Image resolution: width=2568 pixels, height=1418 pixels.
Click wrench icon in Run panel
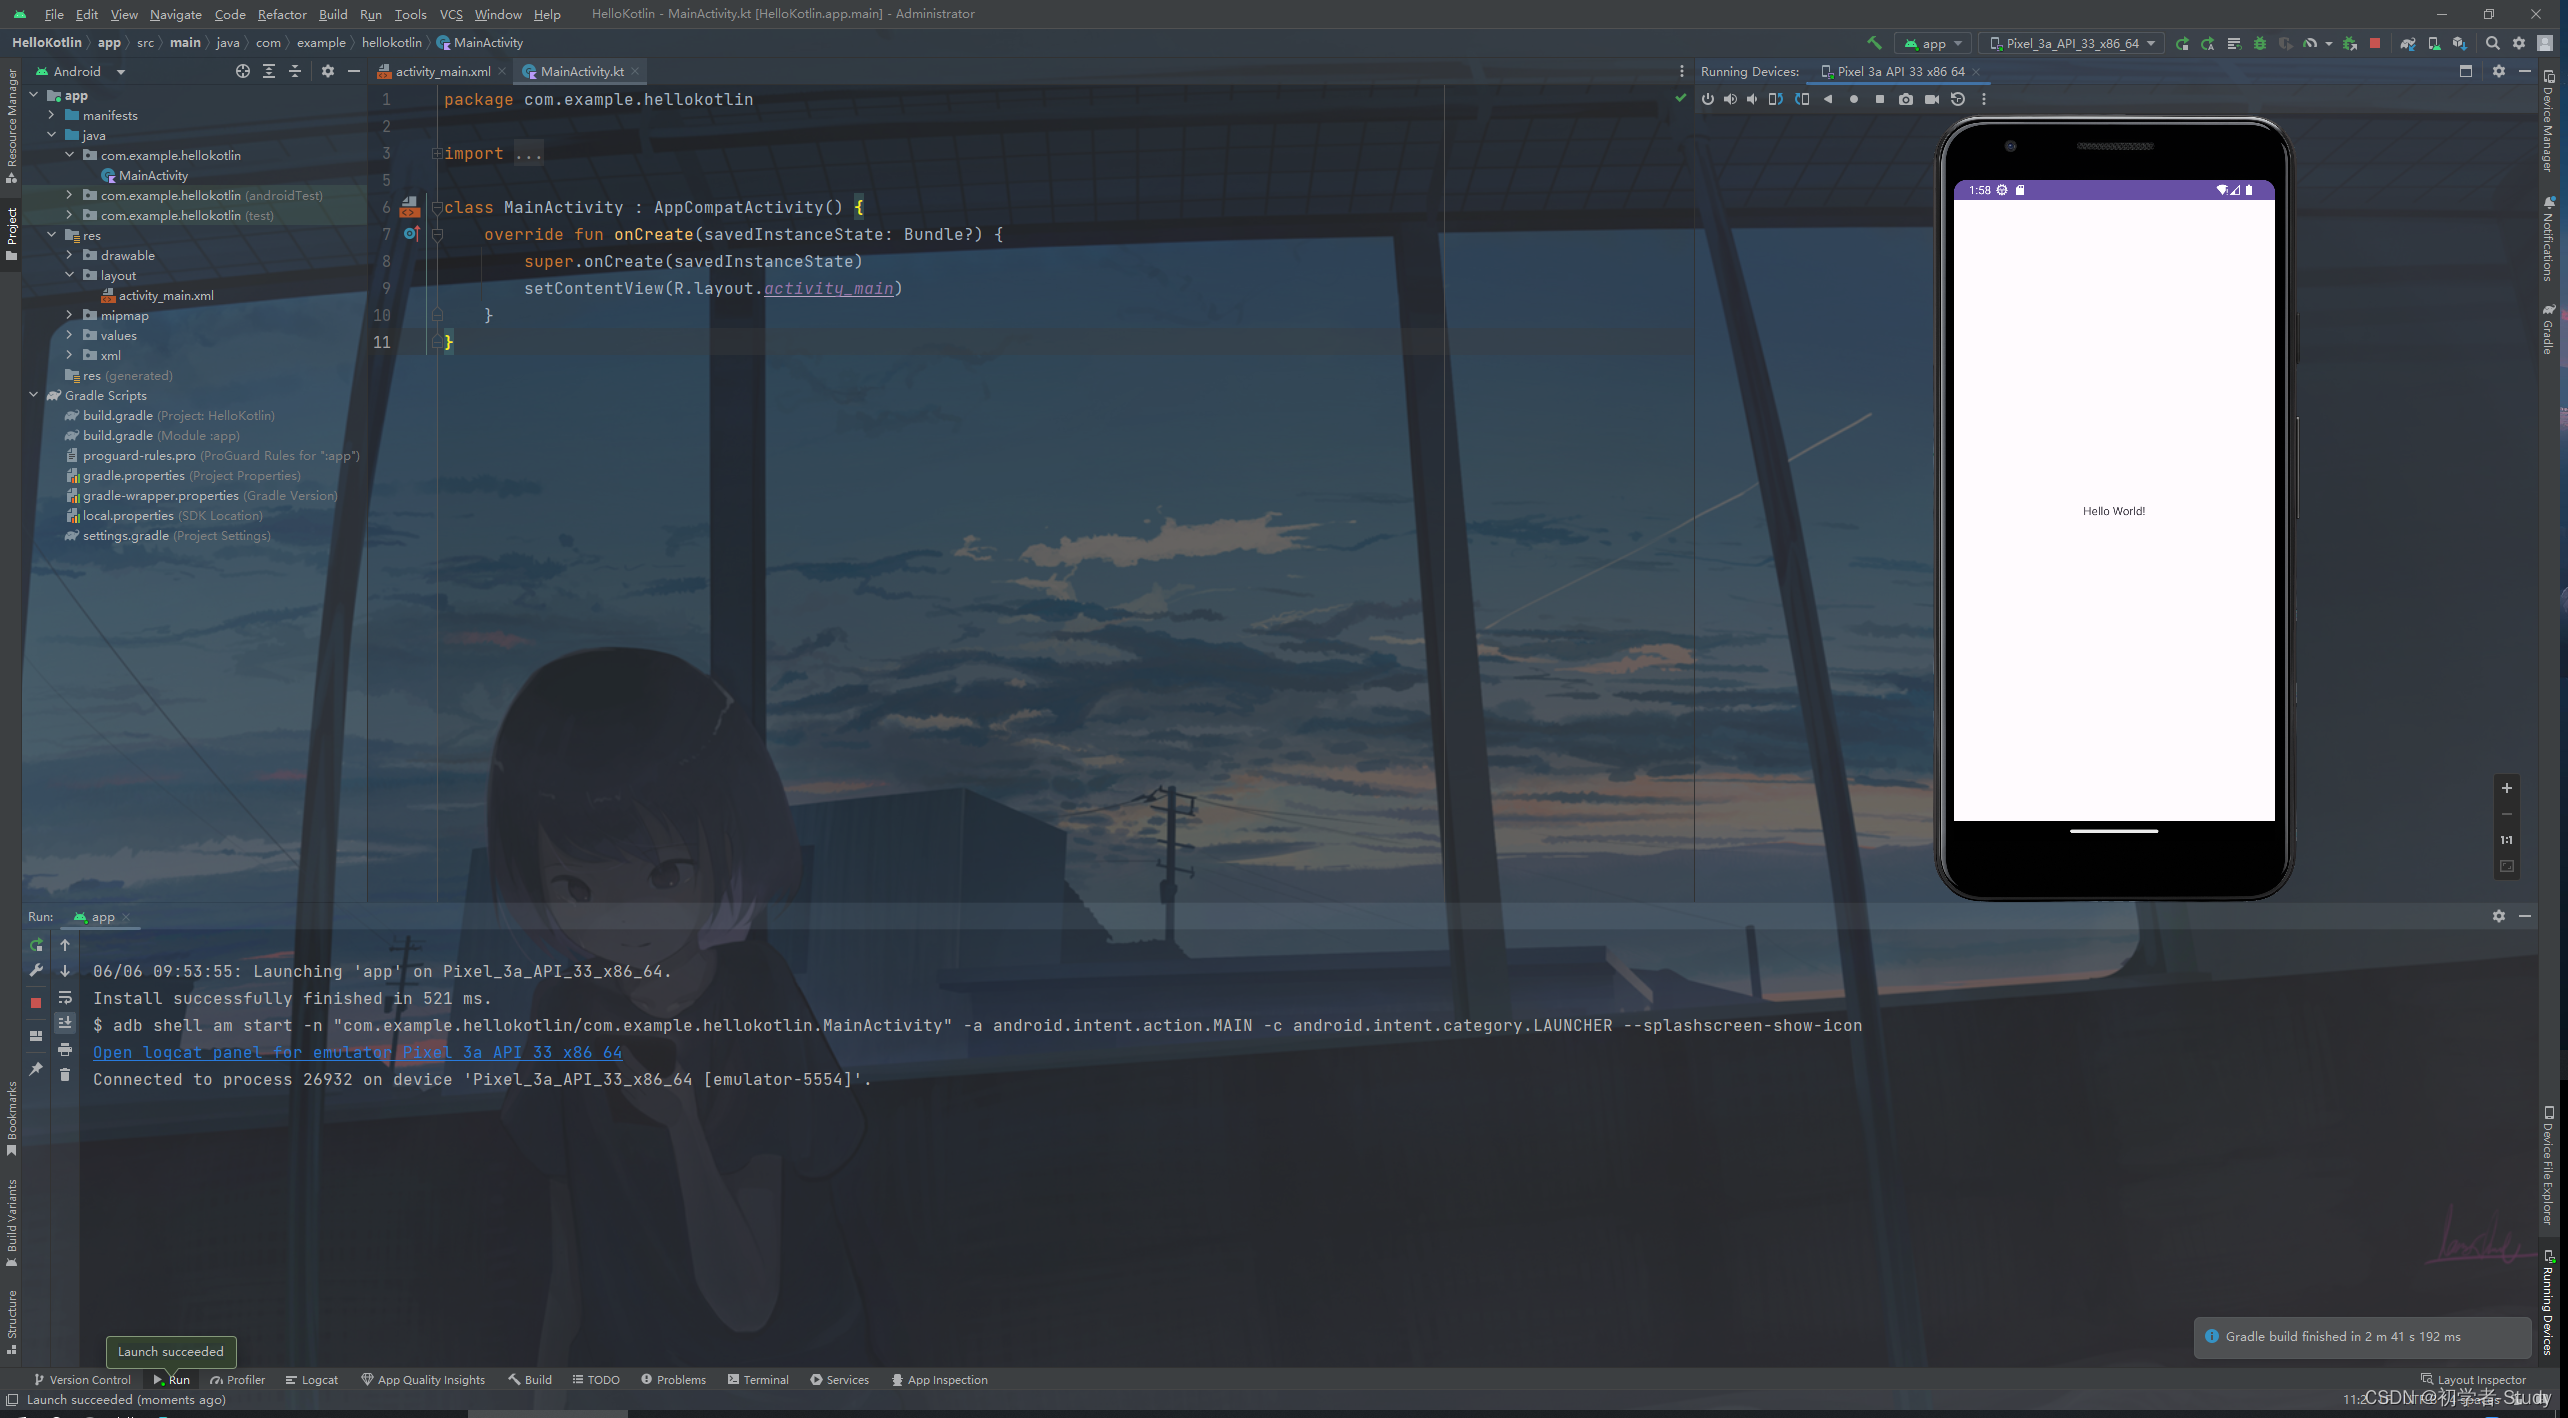36,970
